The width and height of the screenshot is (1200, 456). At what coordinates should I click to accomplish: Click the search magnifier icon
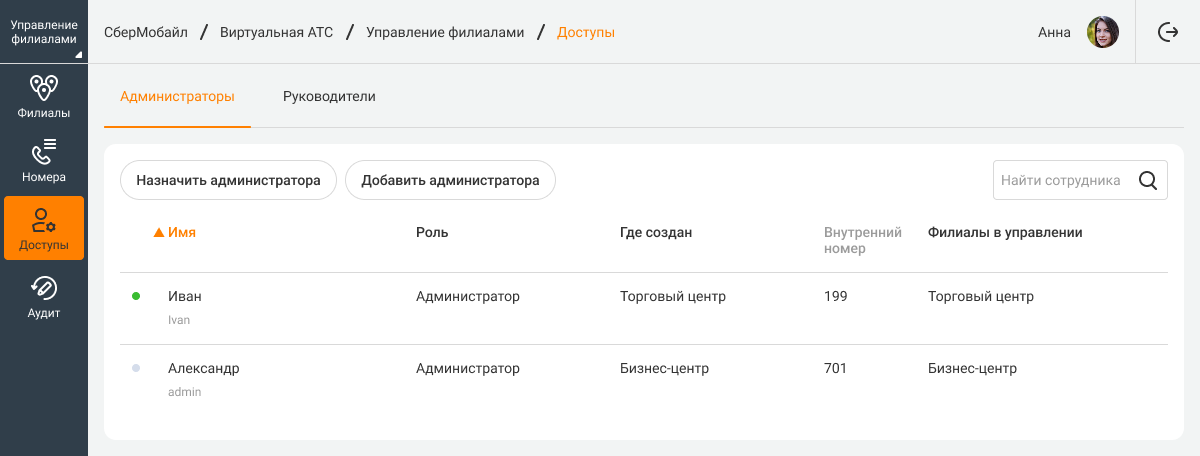(x=1148, y=181)
